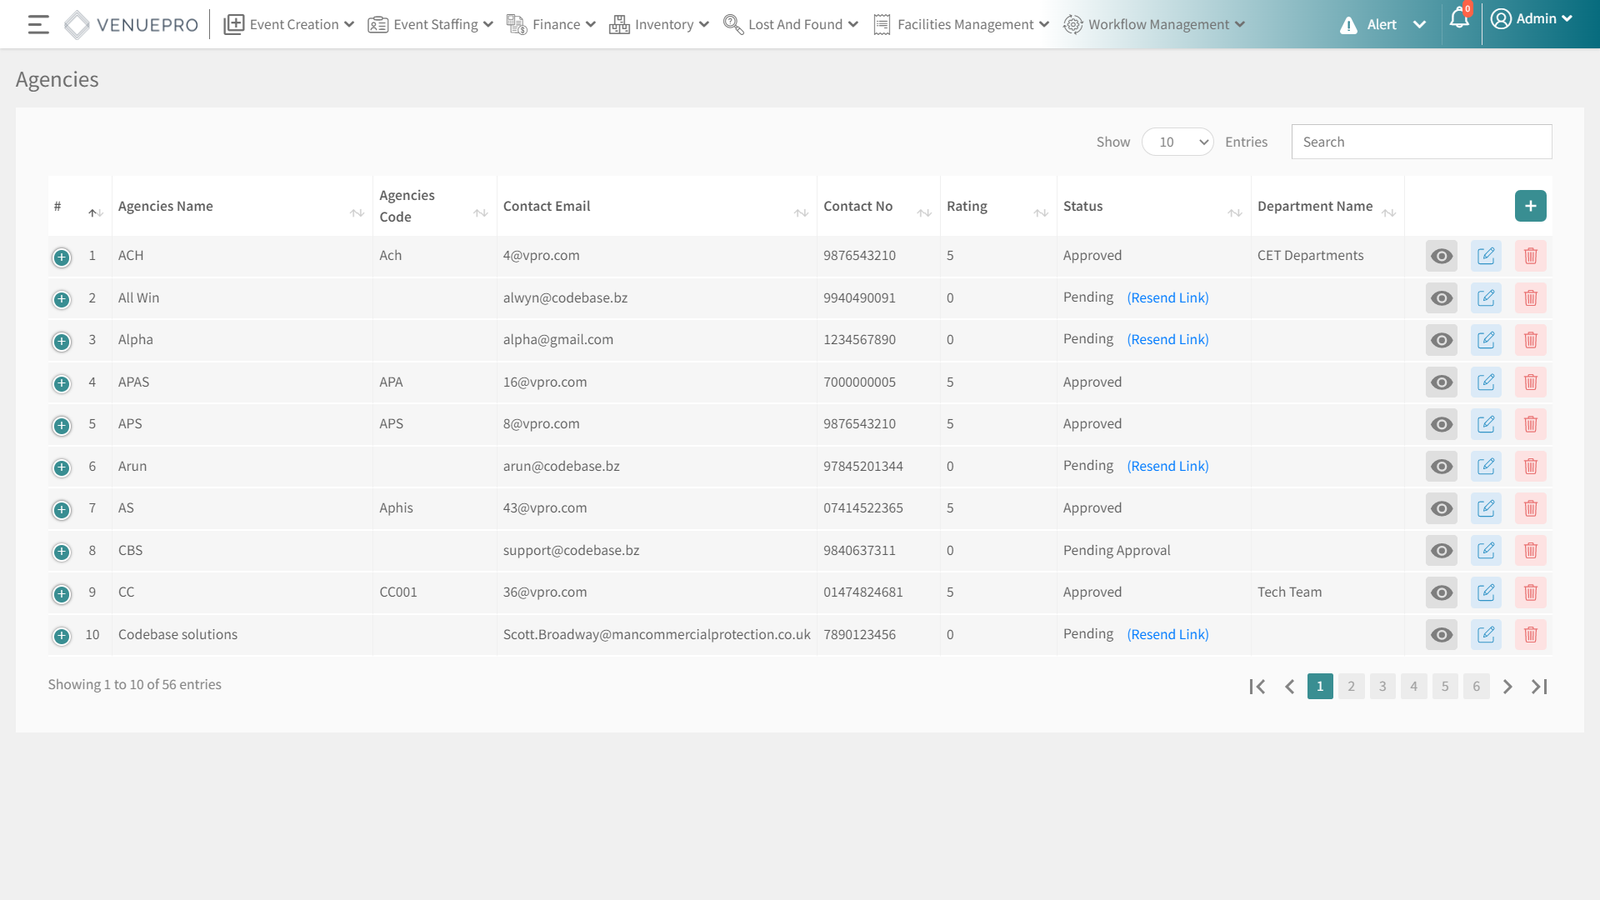Click the eye icon for CC agency
Screen dimensions: 1600x900
coord(1441,592)
